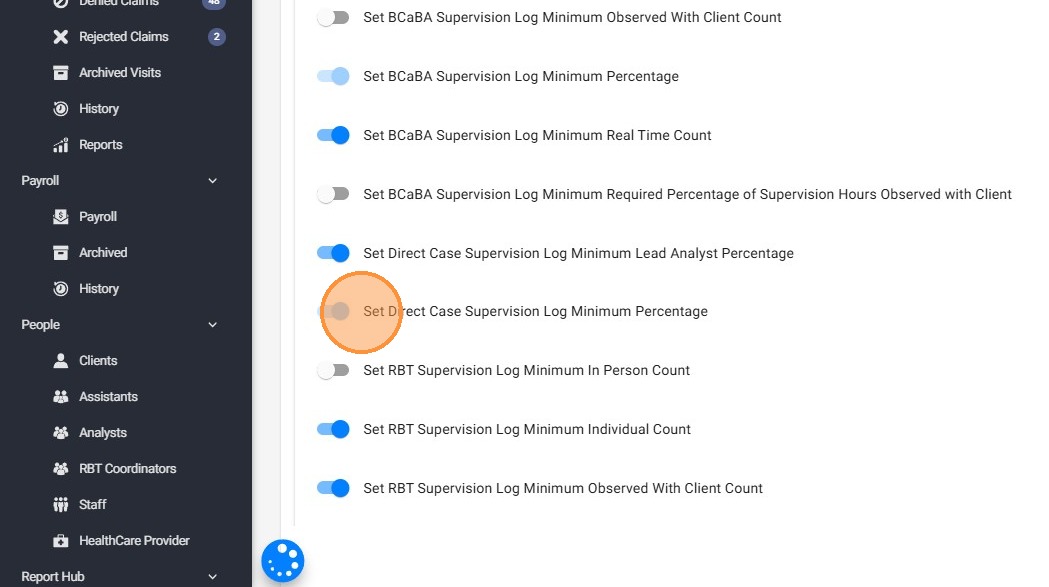Open RBT Coordinators in the sidebar

coord(127,469)
